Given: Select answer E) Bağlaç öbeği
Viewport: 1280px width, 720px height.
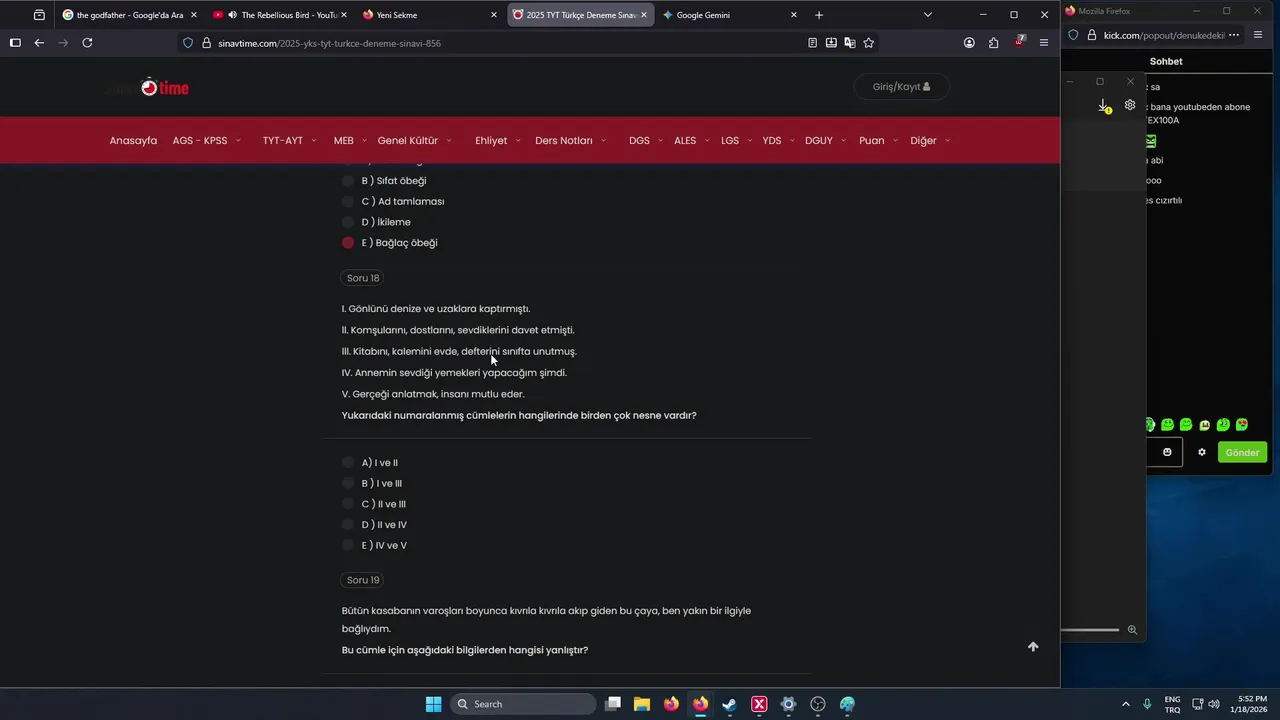Looking at the screenshot, I should [348, 243].
